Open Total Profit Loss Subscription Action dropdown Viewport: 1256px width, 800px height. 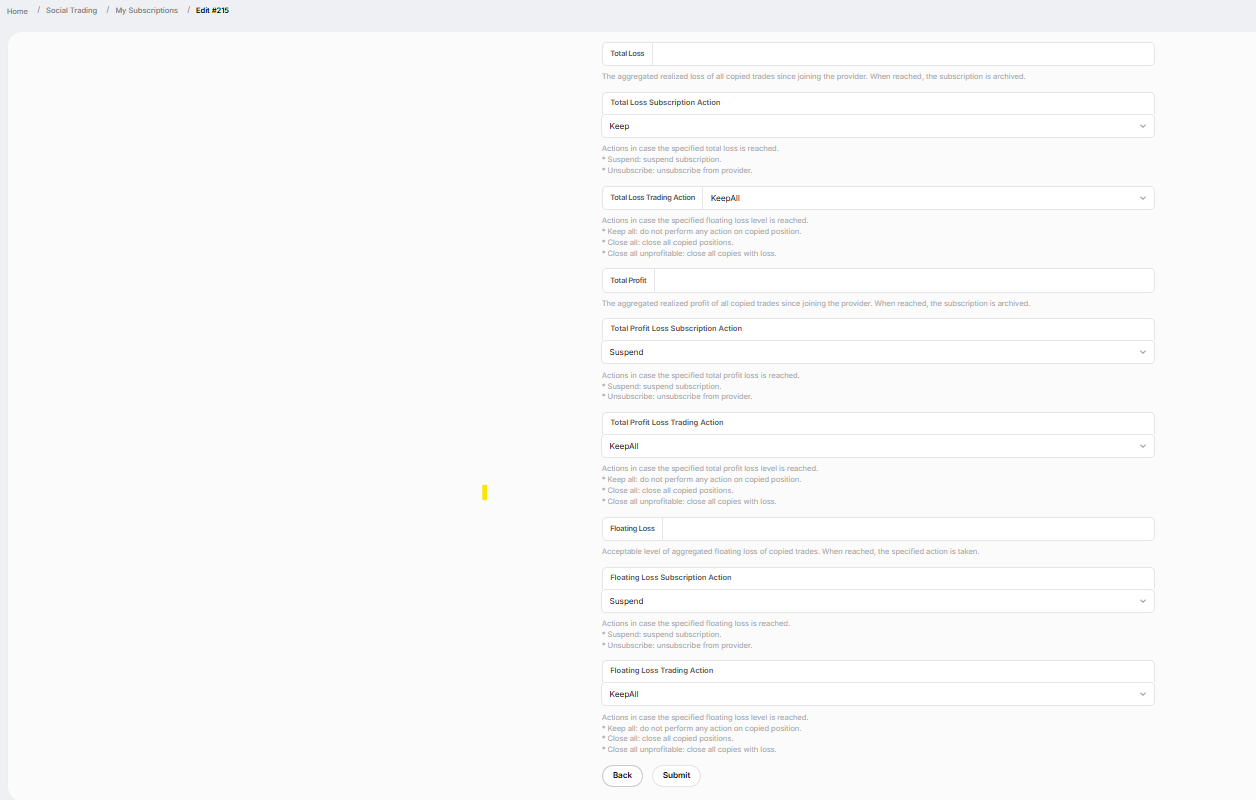click(878, 352)
